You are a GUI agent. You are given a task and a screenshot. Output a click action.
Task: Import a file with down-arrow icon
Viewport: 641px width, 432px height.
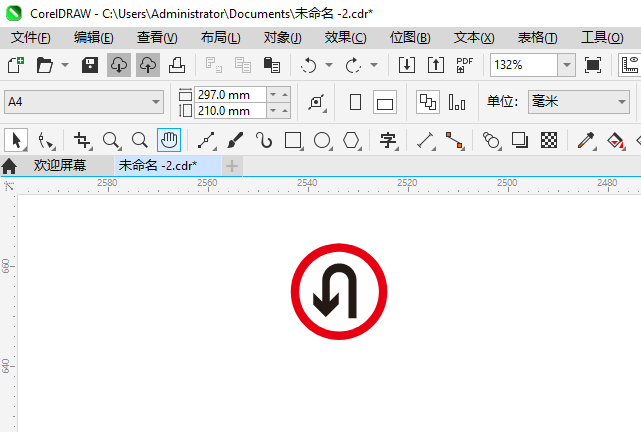pyautogui.click(x=407, y=65)
